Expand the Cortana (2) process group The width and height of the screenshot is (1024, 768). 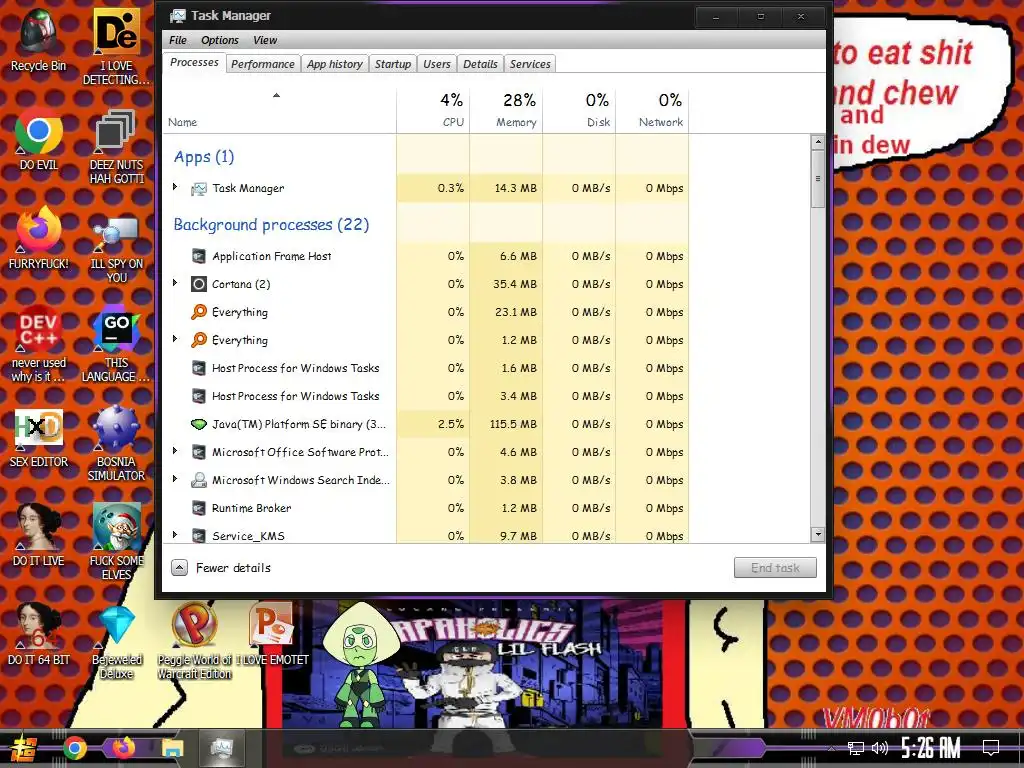click(x=174, y=283)
